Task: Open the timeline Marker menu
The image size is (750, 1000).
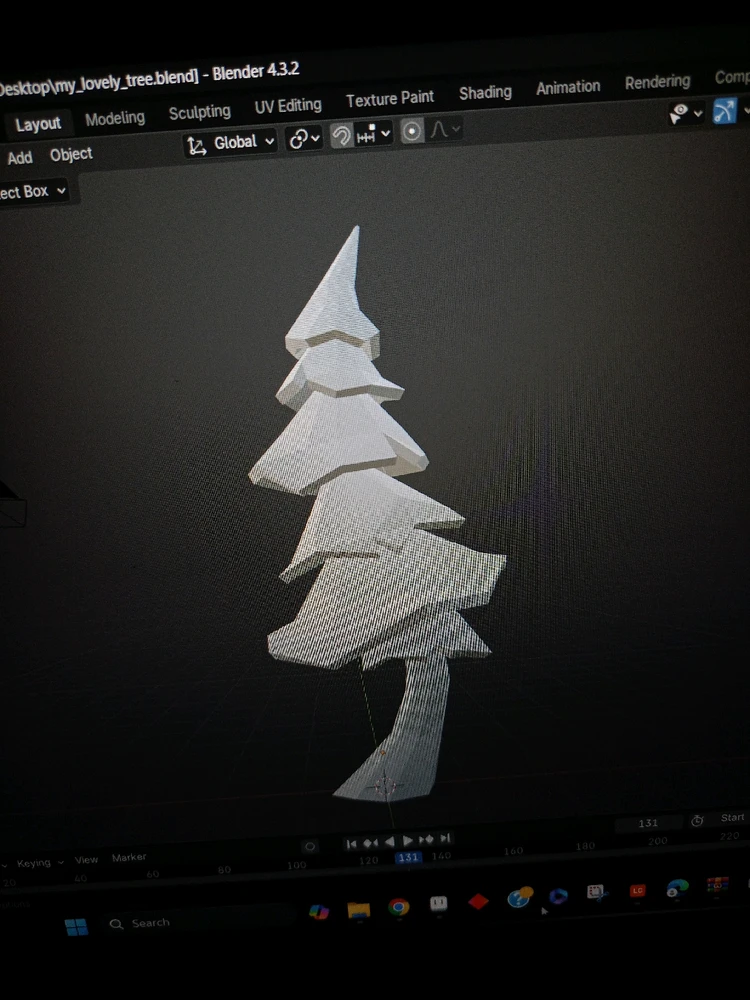Action: pyautogui.click(x=129, y=857)
